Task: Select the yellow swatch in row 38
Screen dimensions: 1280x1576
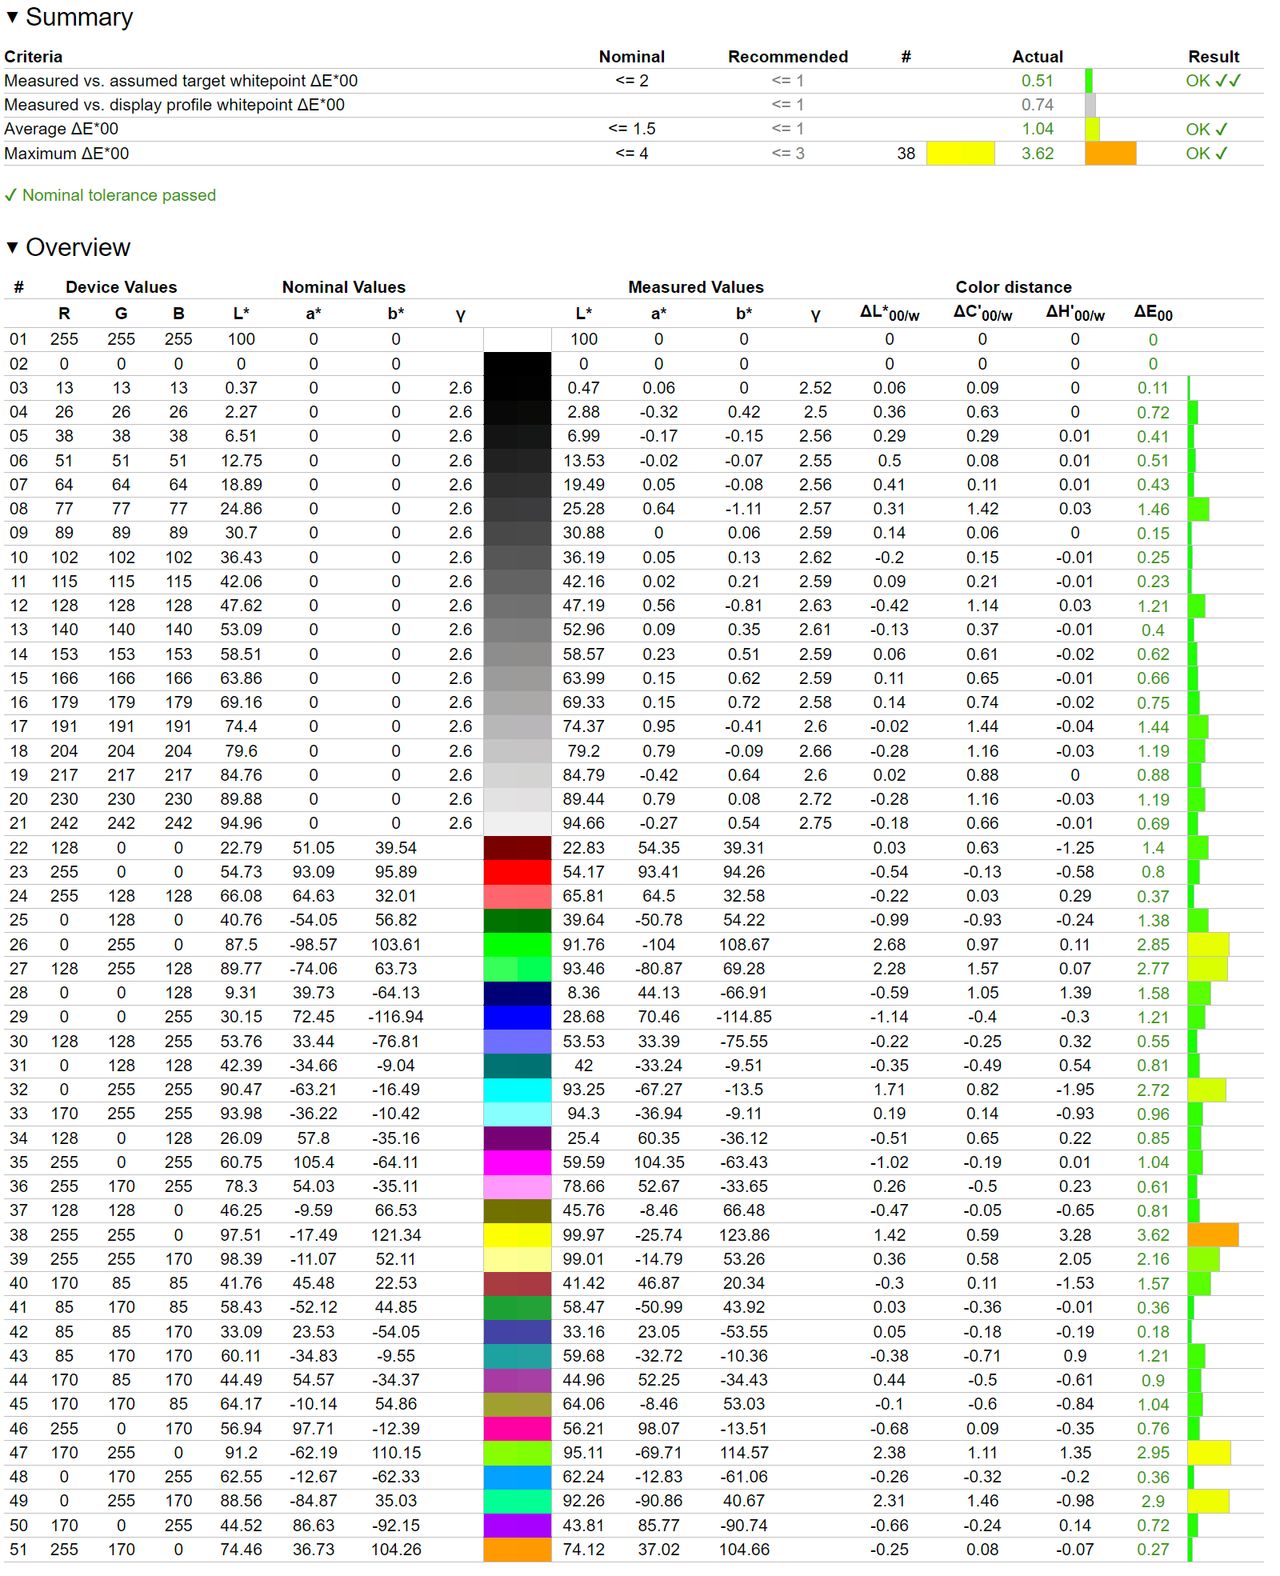Action: 517,1235
